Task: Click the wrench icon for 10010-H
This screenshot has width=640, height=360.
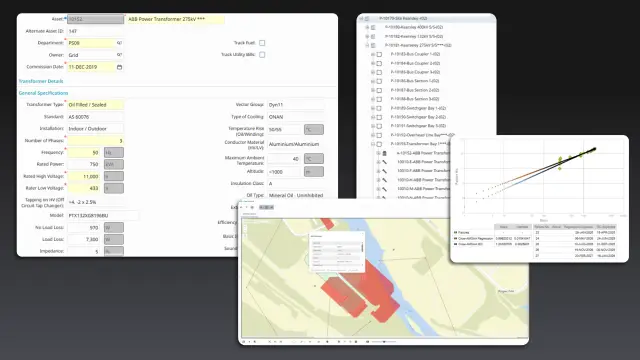Action: point(384,180)
